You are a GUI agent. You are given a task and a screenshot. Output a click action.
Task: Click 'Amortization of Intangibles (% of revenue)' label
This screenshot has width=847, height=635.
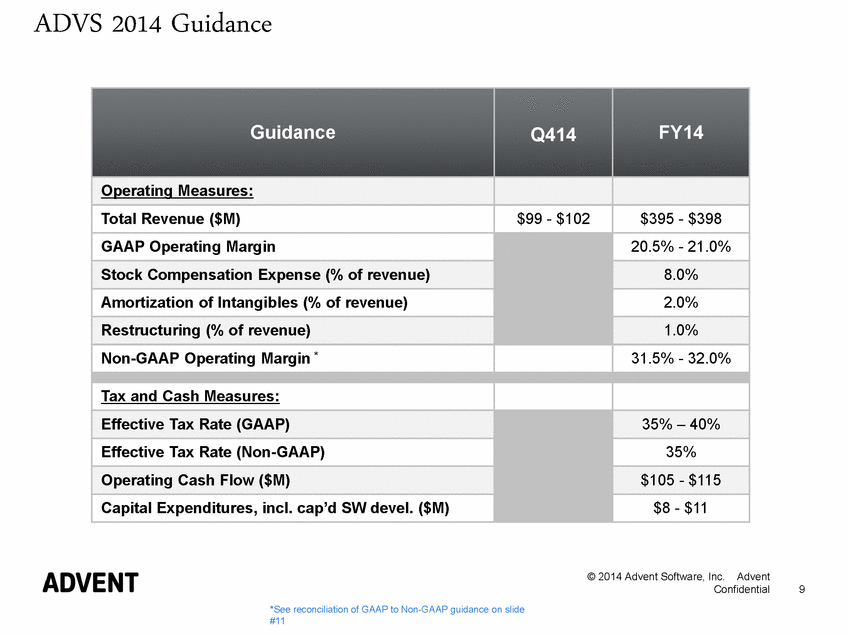pyautogui.click(x=254, y=302)
